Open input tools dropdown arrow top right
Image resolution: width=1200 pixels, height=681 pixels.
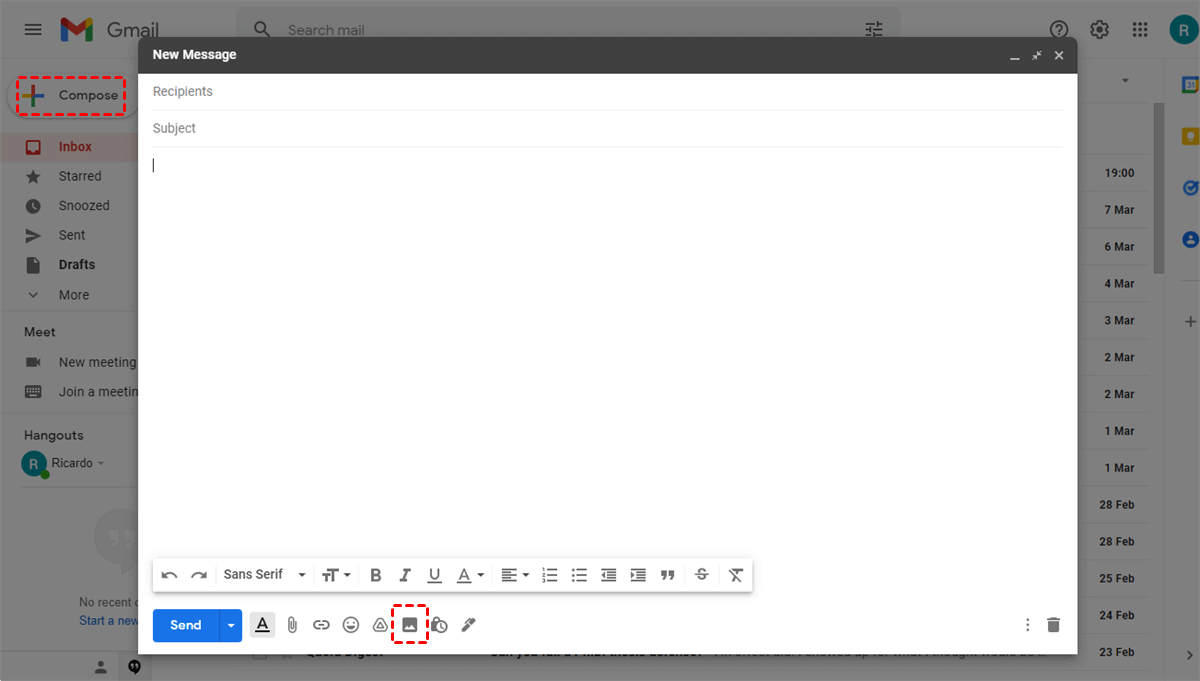click(x=1125, y=80)
